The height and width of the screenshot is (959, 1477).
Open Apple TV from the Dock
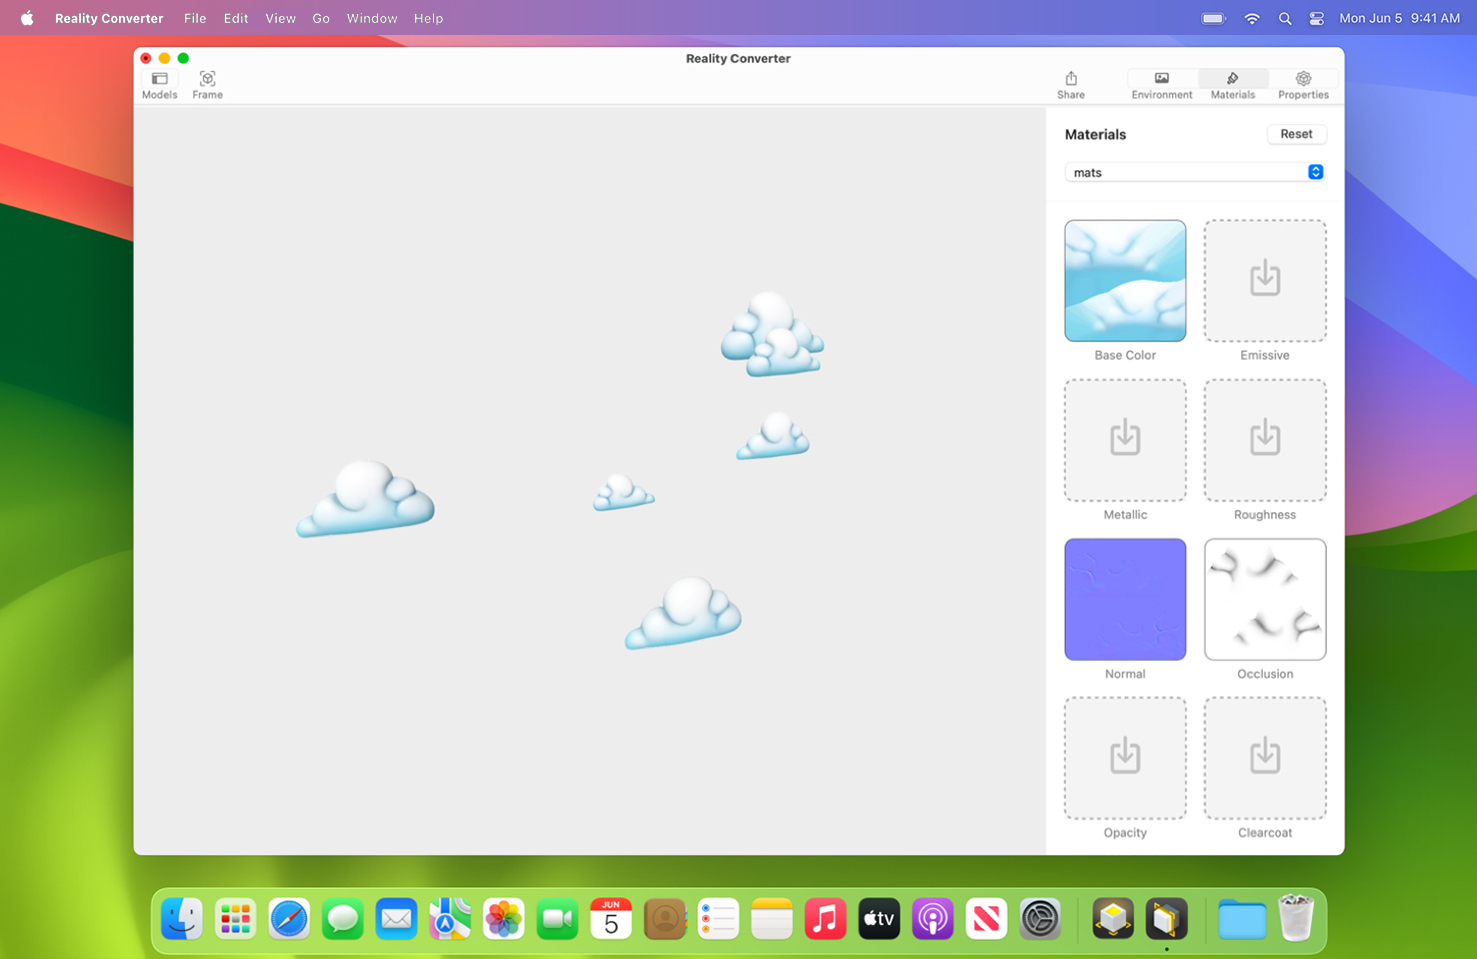click(x=879, y=918)
